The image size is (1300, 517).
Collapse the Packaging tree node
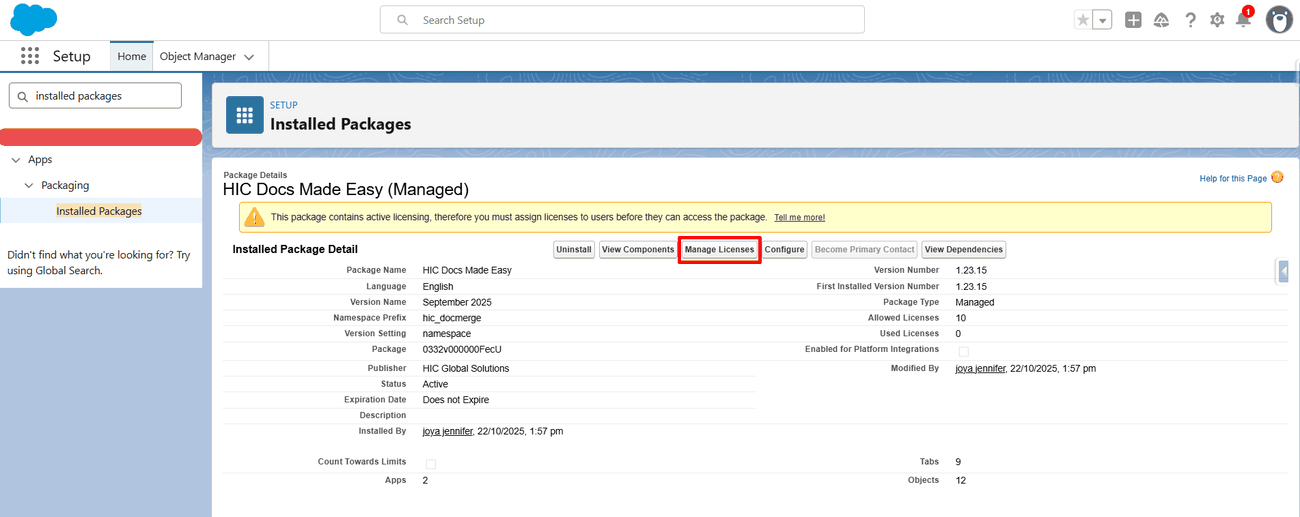29,186
